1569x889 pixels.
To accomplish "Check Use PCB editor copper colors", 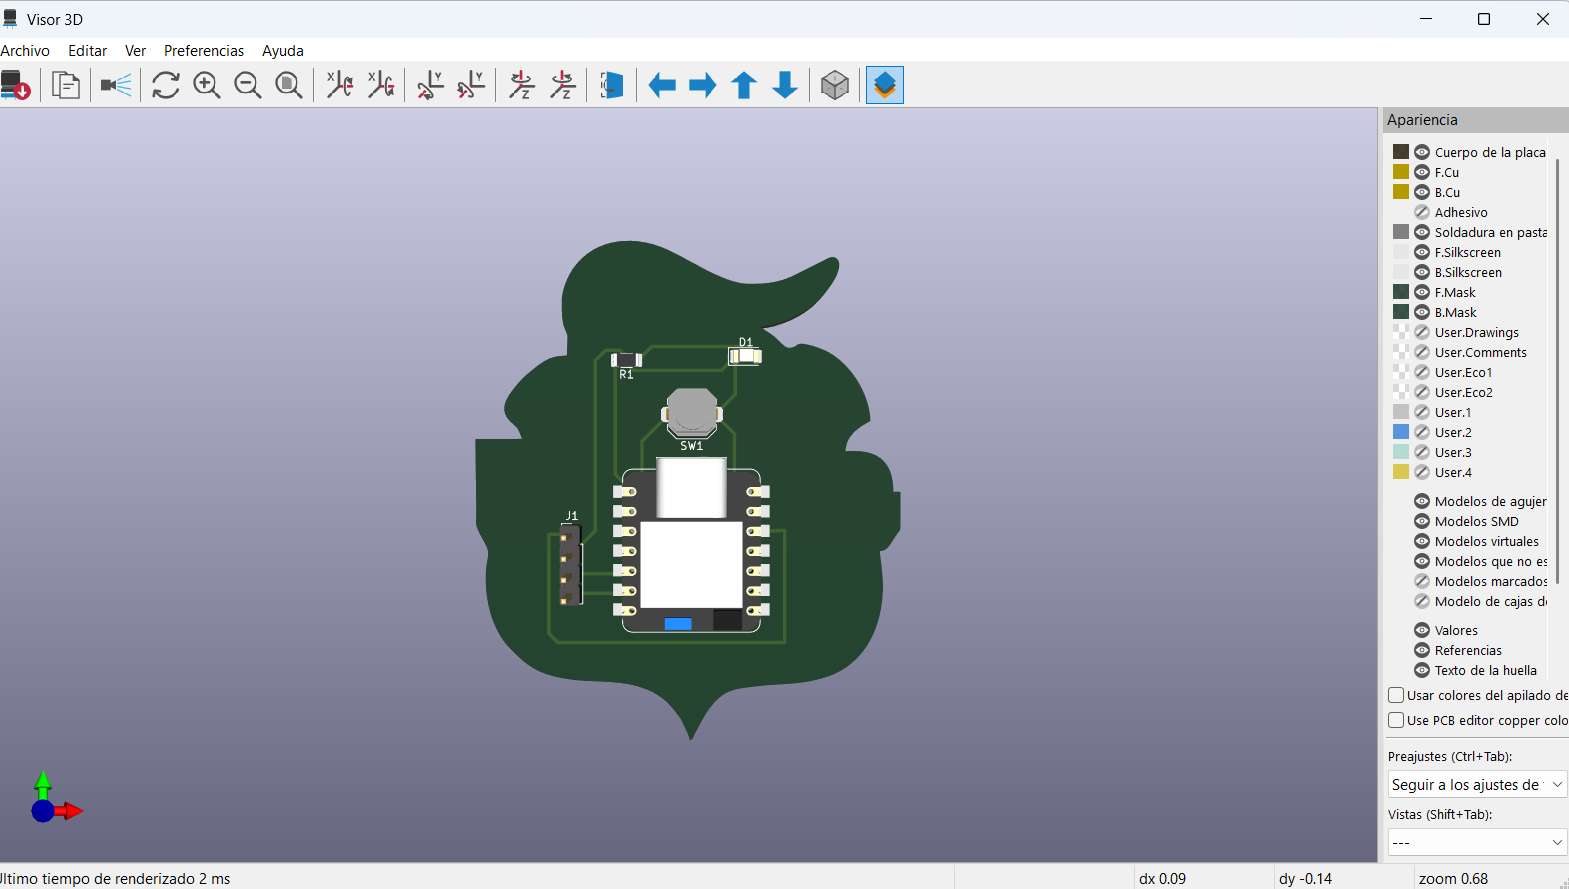I will coord(1396,720).
